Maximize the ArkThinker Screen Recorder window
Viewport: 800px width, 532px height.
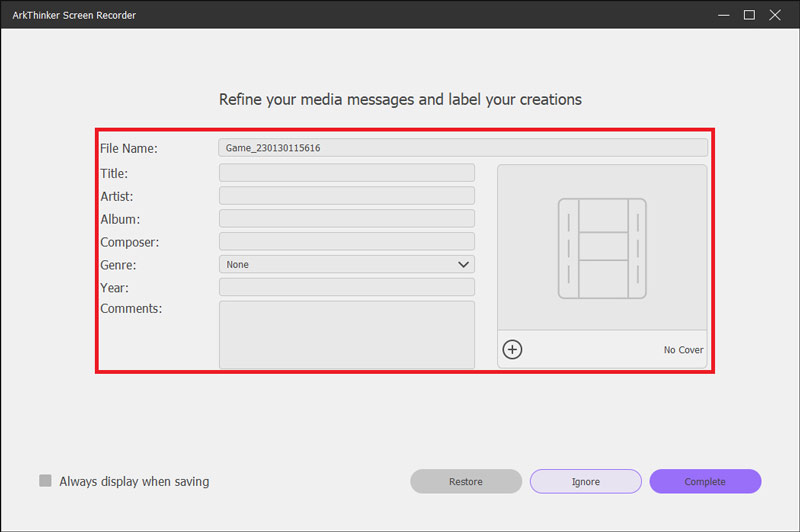pyautogui.click(x=749, y=15)
